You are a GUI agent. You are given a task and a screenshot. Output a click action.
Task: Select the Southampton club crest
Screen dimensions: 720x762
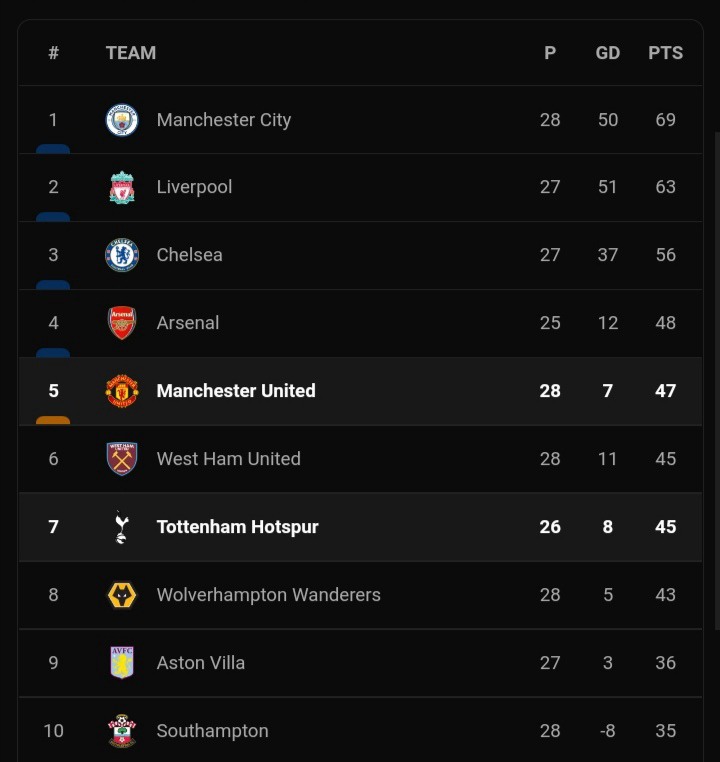coord(122,730)
